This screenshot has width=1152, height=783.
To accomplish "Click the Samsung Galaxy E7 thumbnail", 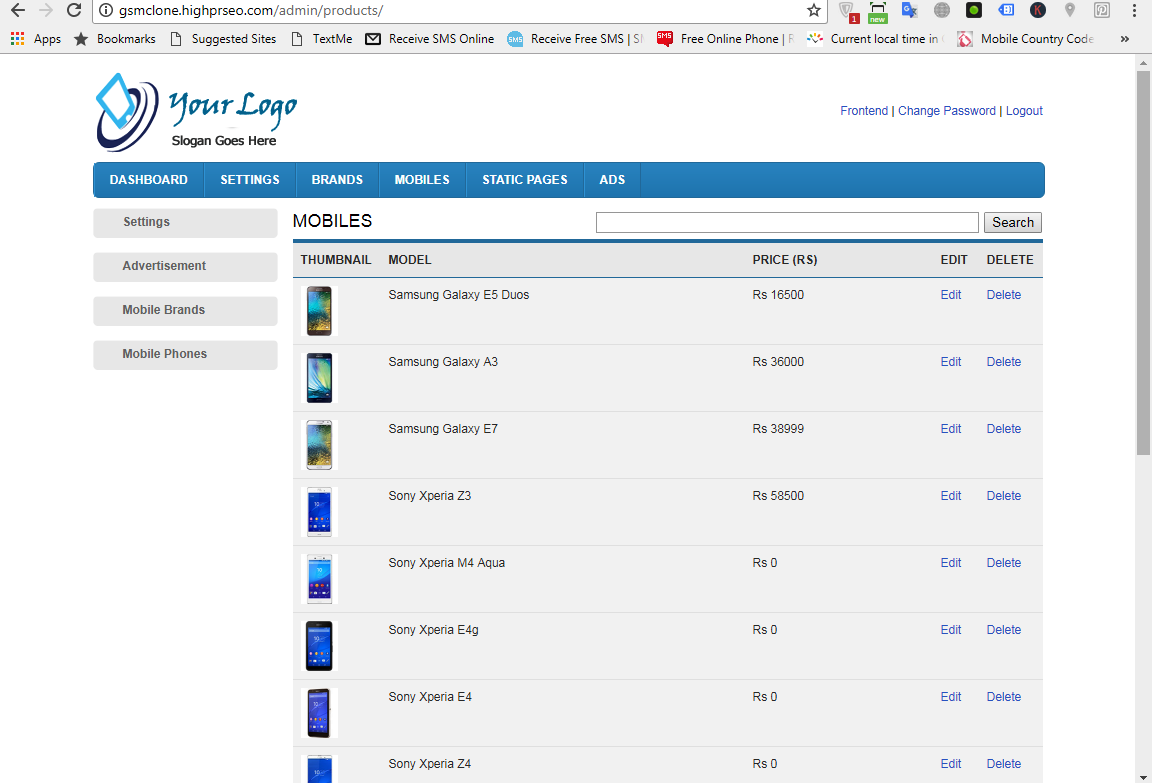I will pyautogui.click(x=319, y=444).
